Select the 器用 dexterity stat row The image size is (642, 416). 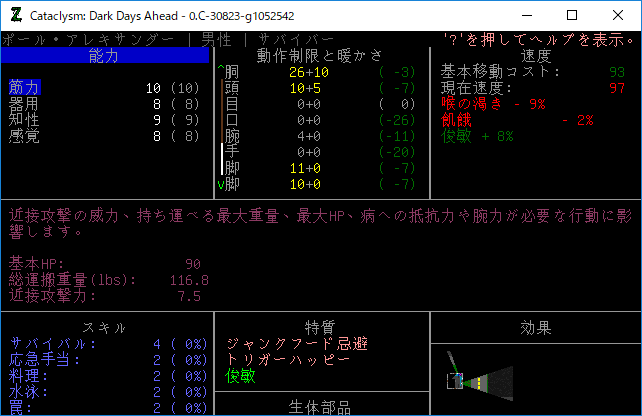[24, 104]
